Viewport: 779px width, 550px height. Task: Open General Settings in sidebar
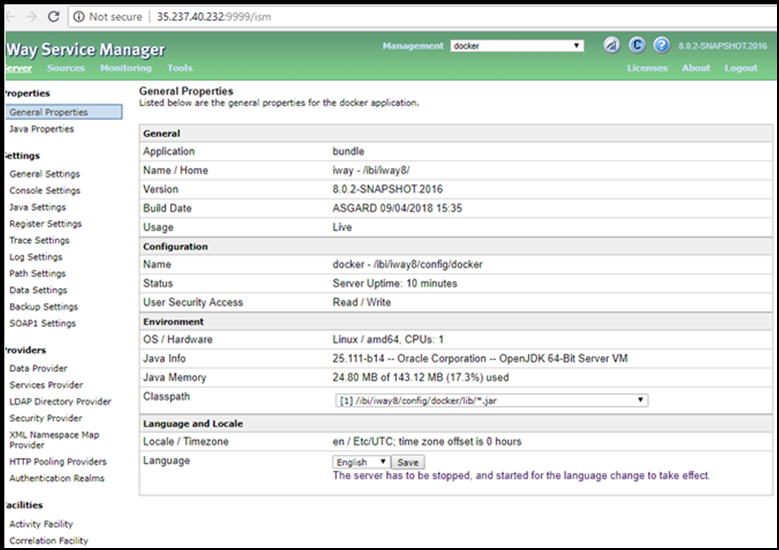tap(45, 174)
